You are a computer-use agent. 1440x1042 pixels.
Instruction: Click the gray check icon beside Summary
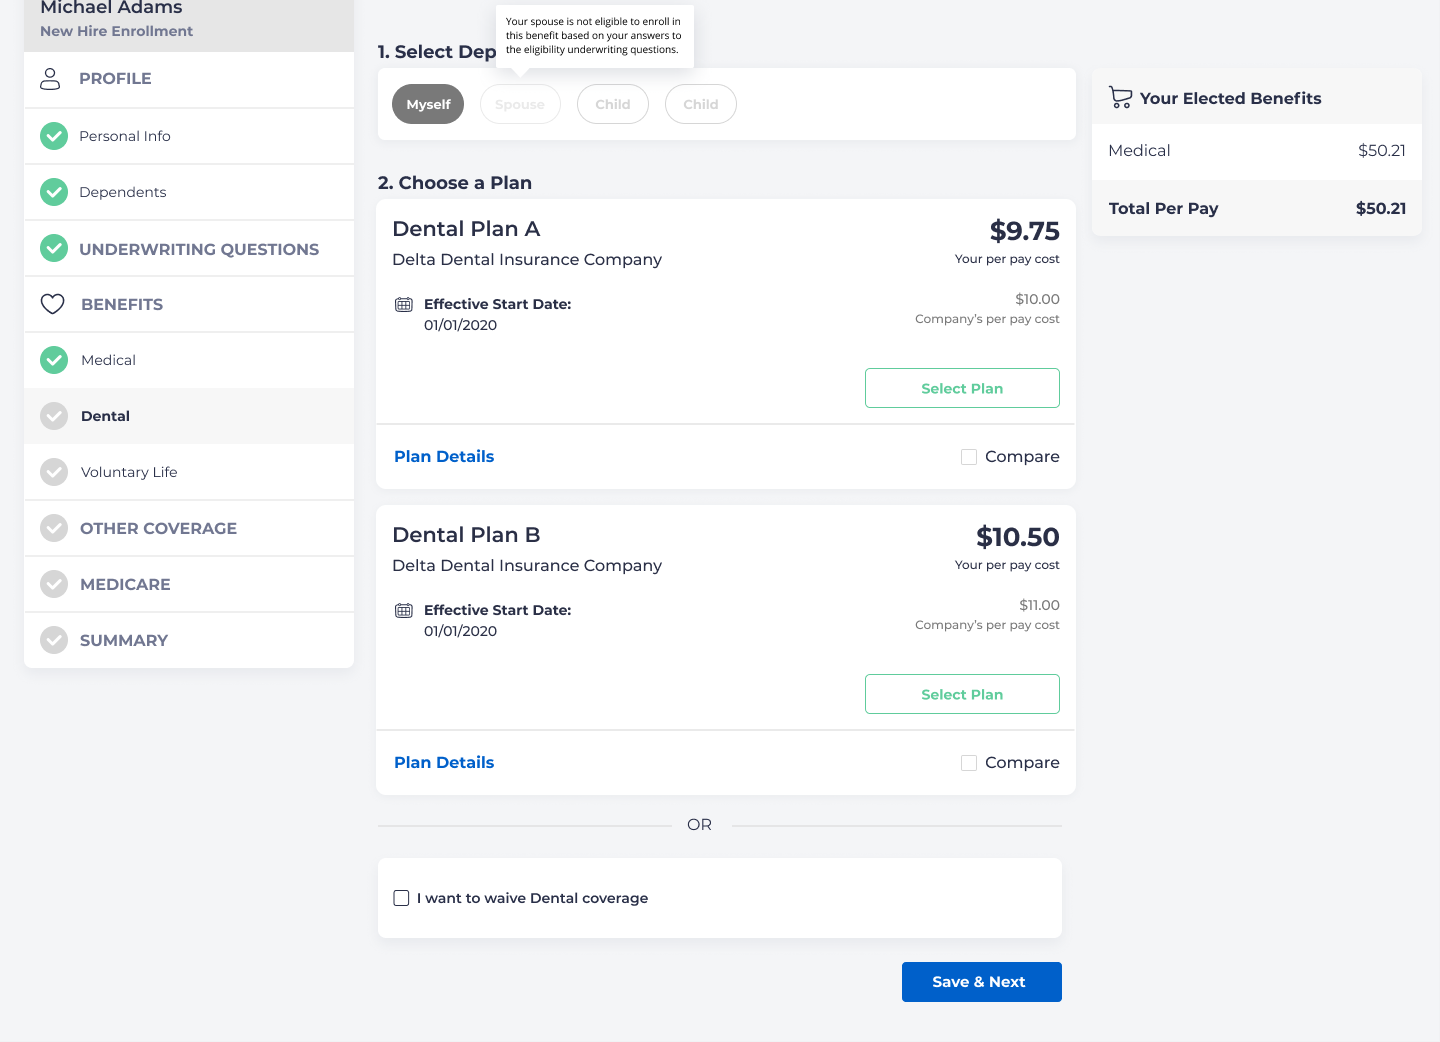tap(54, 640)
